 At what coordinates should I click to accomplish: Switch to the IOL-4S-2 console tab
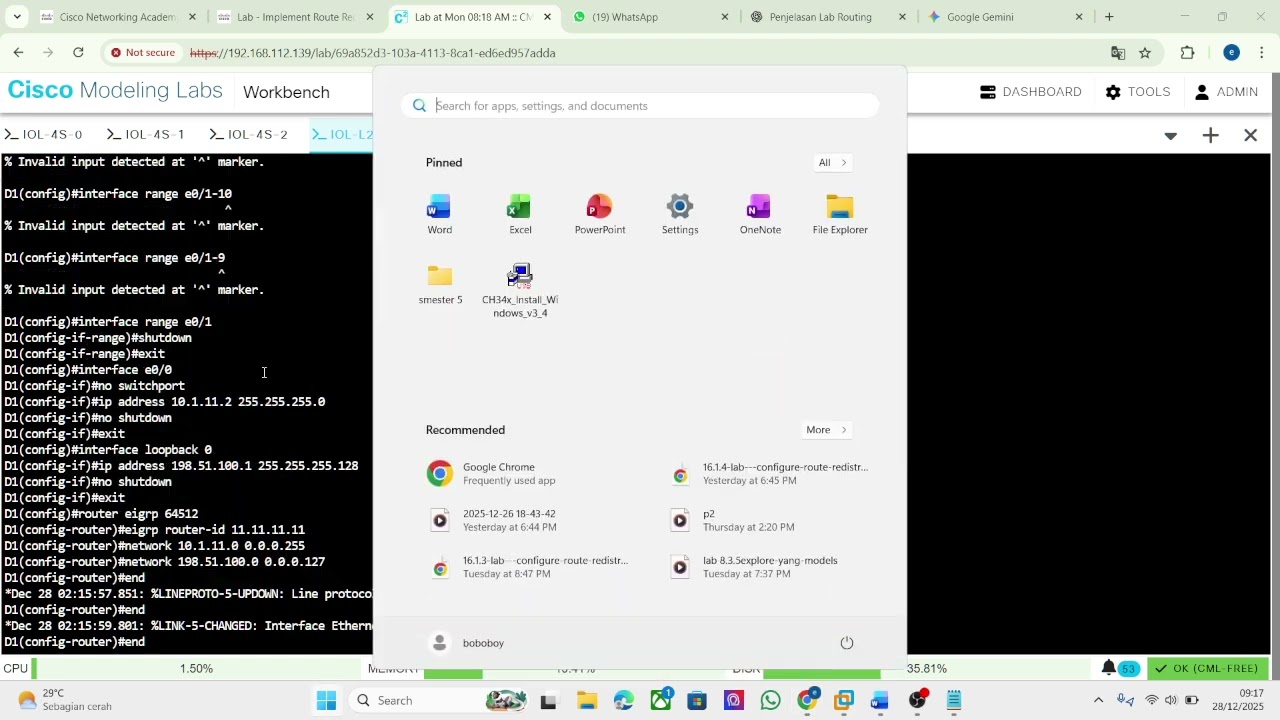pos(249,134)
